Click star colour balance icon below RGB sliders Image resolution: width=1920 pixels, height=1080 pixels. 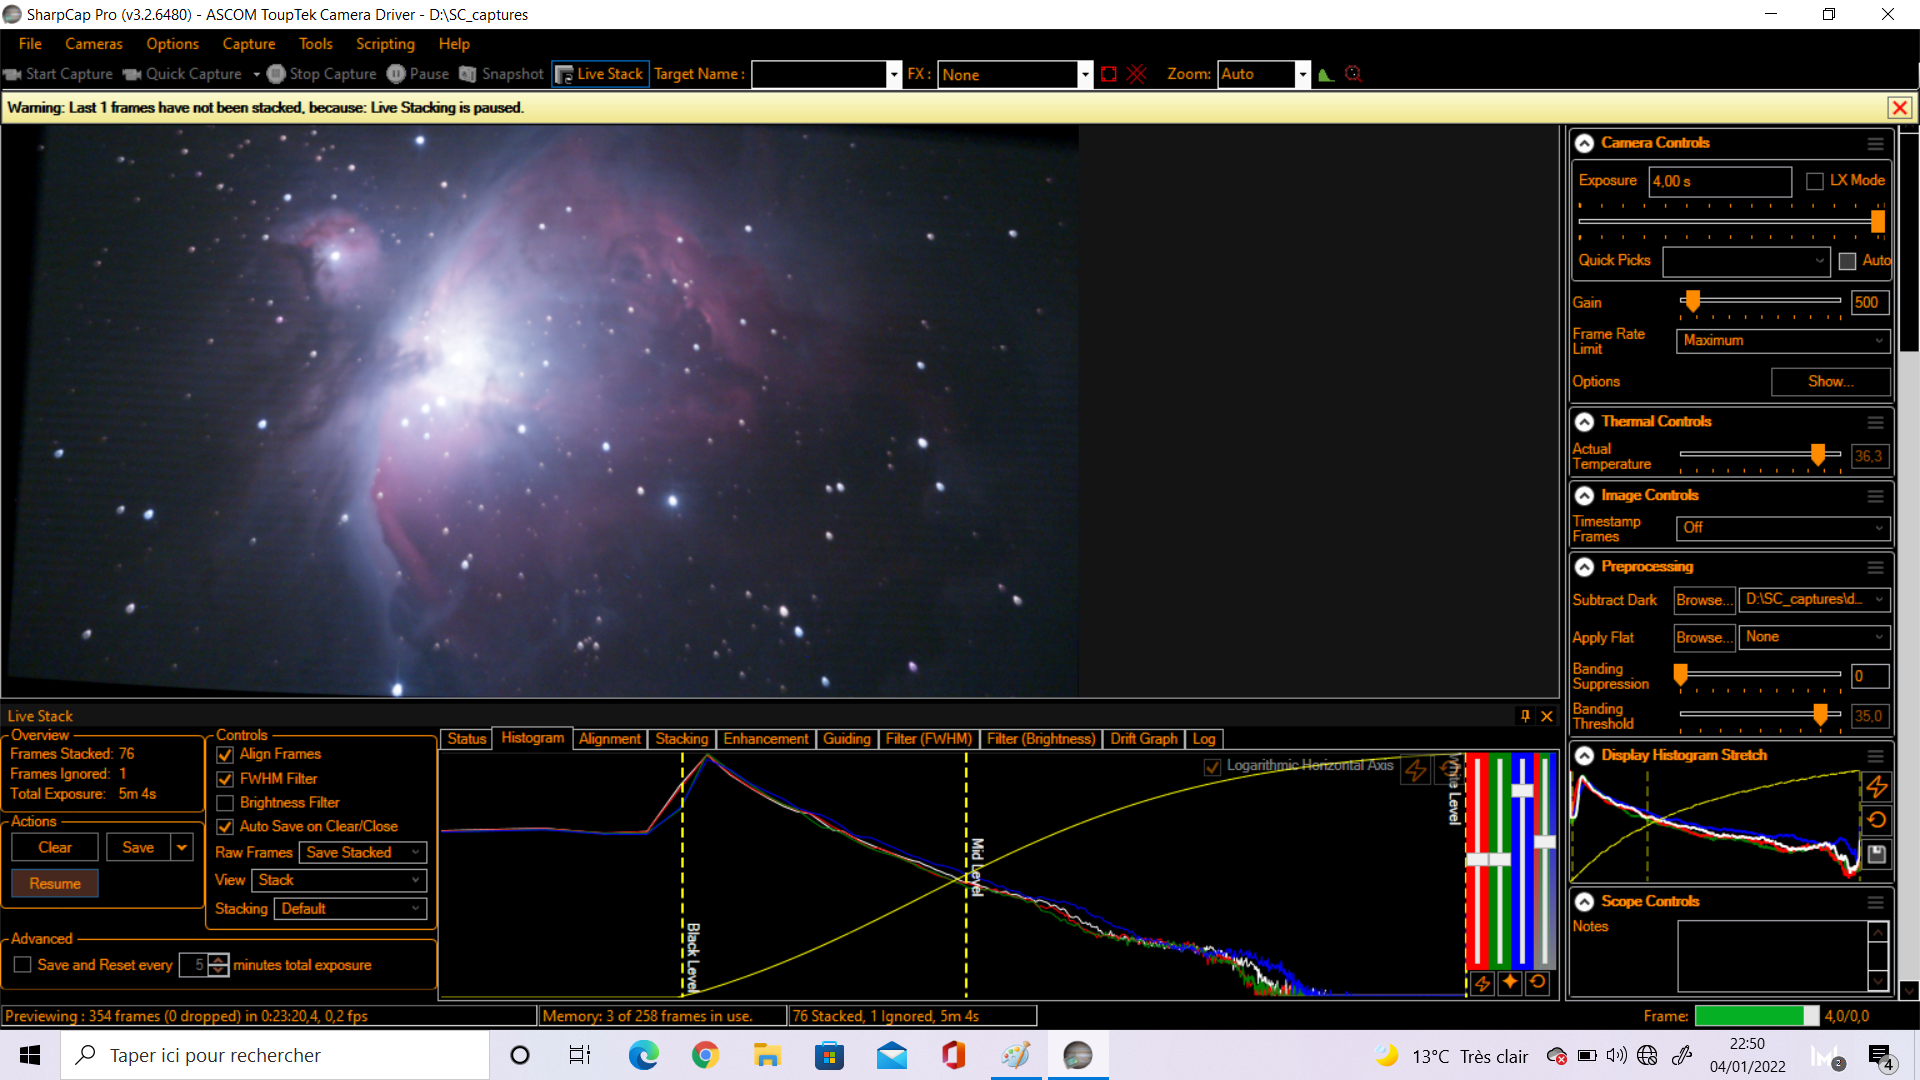[x=1510, y=982]
